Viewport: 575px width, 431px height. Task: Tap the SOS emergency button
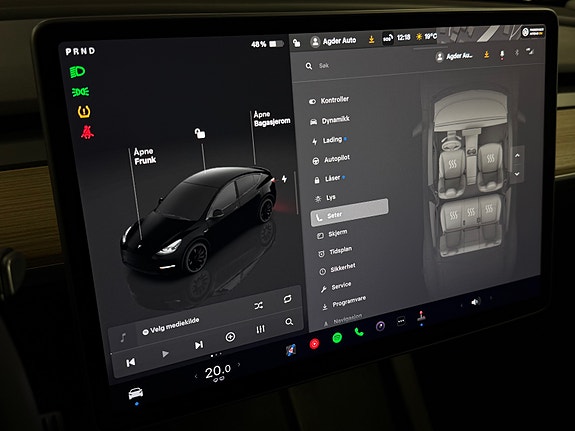pos(388,38)
